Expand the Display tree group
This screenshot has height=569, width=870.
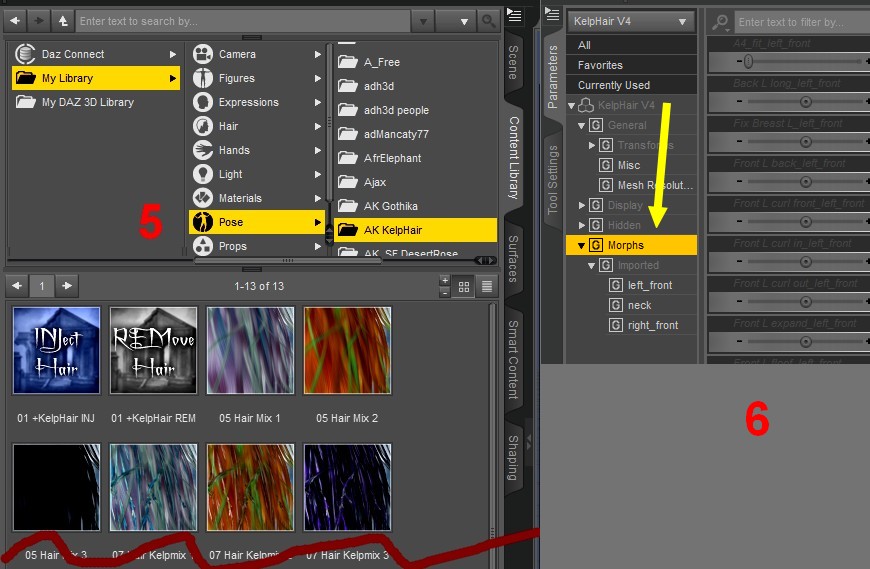581,205
